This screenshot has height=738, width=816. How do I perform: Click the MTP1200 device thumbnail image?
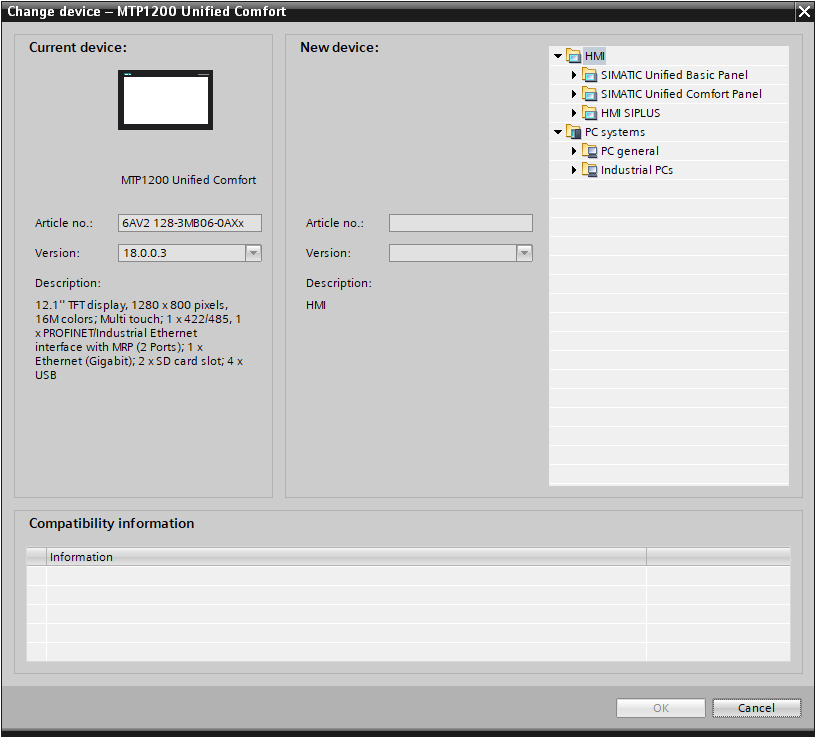165,100
